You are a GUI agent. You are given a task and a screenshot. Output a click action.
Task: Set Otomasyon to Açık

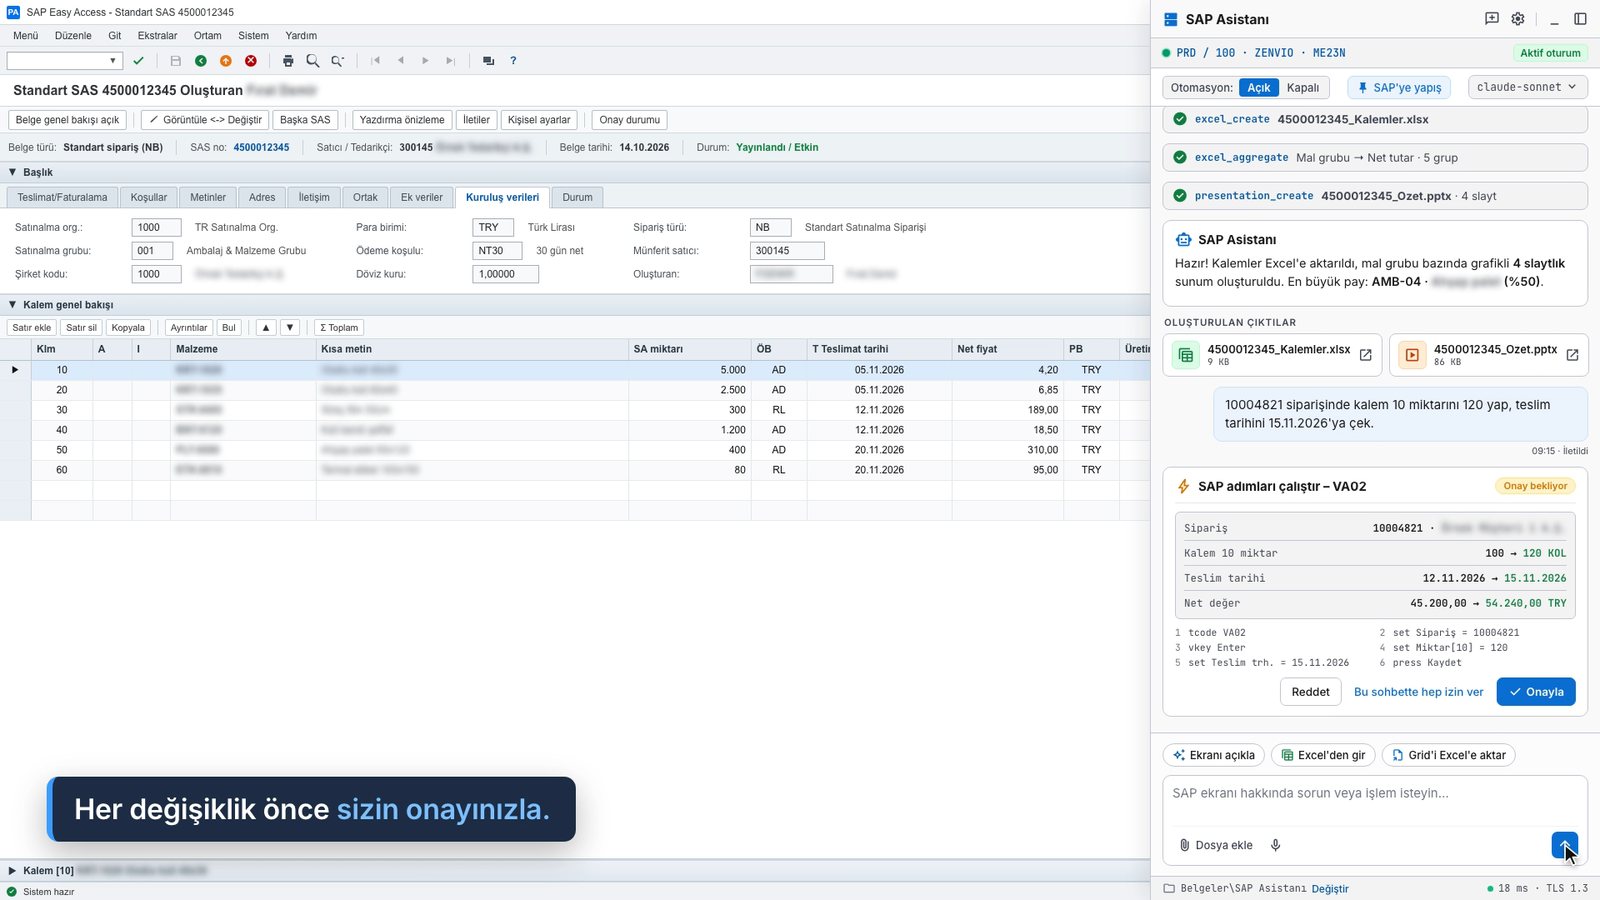(1259, 88)
